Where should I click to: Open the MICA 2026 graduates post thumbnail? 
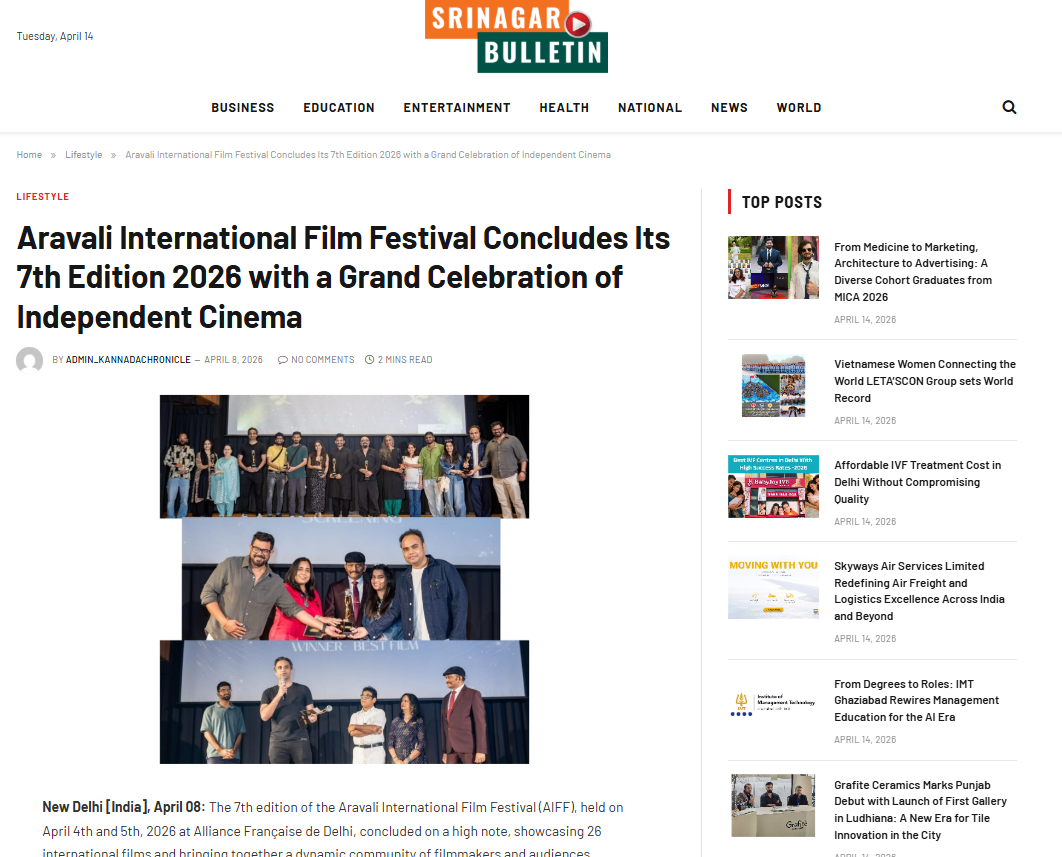(773, 268)
